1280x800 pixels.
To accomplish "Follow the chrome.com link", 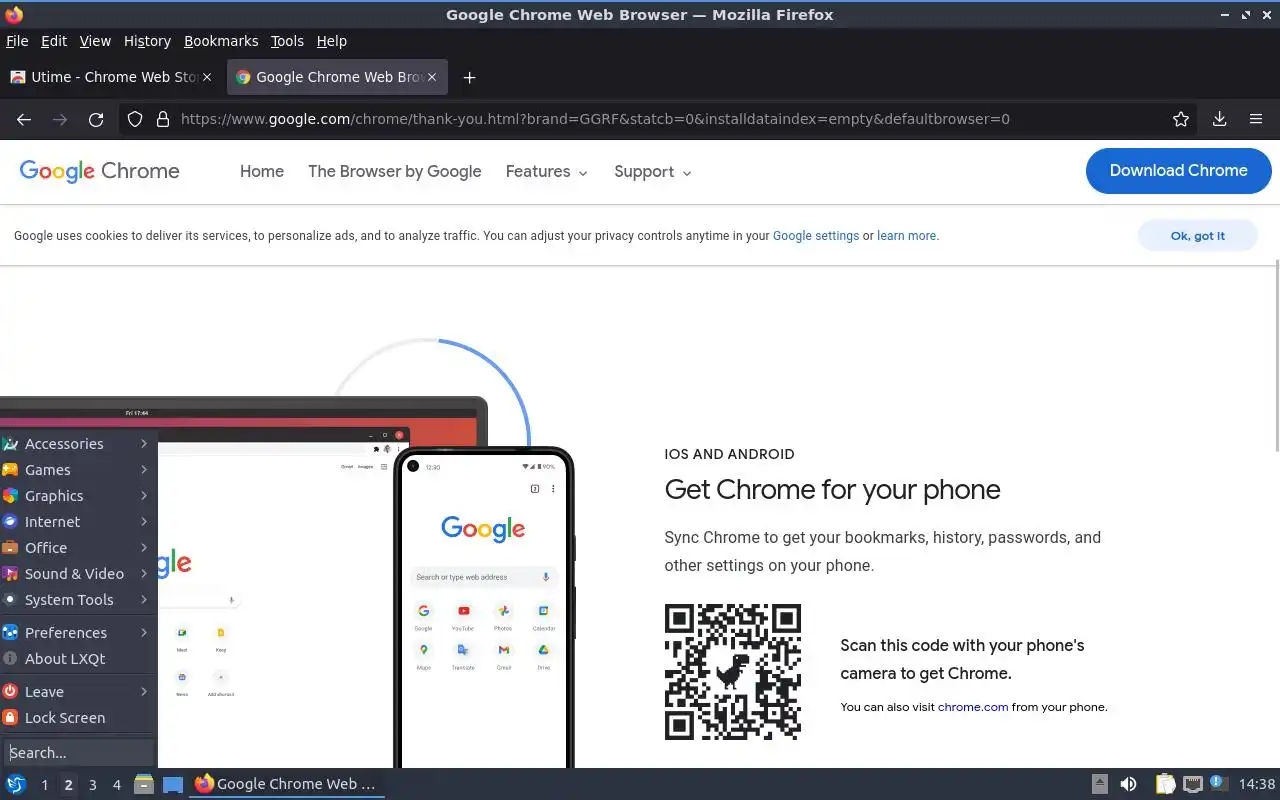I will (x=973, y=707).
